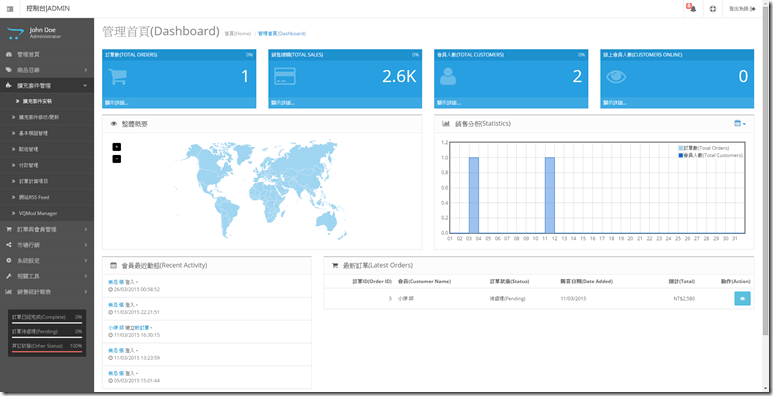Screen dimensions: 773x396
Task: Click the hamburger menu icon in top bar
Action: click(10, 9)
